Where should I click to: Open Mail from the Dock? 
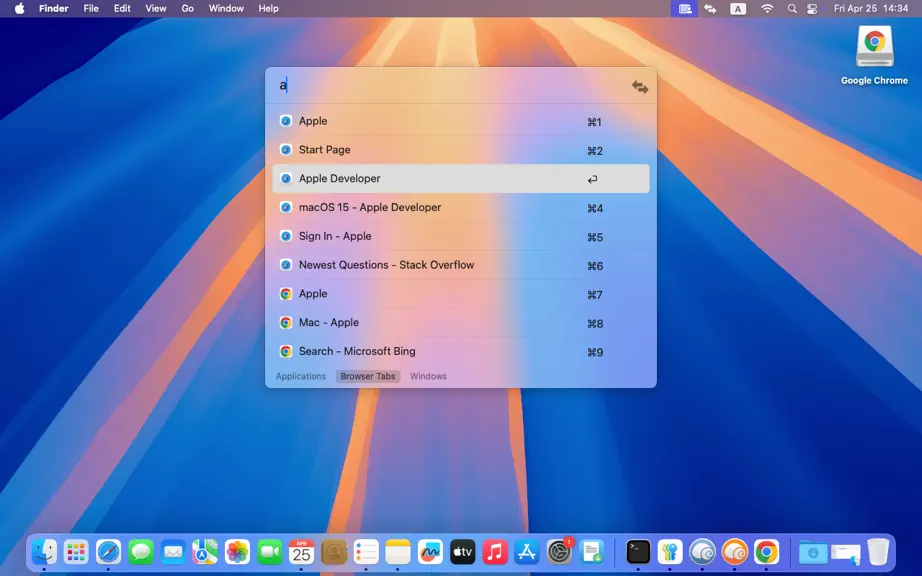tap(173, 552)
